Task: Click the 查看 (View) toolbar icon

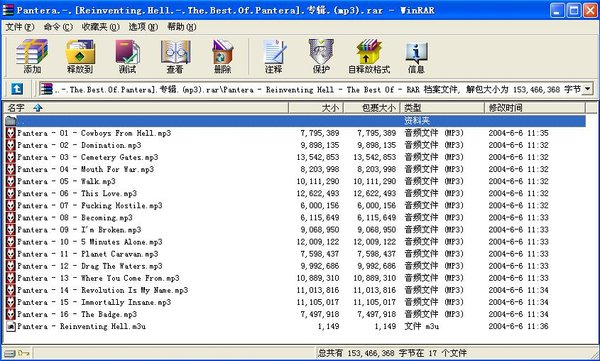Action: [x=175, y=56]
